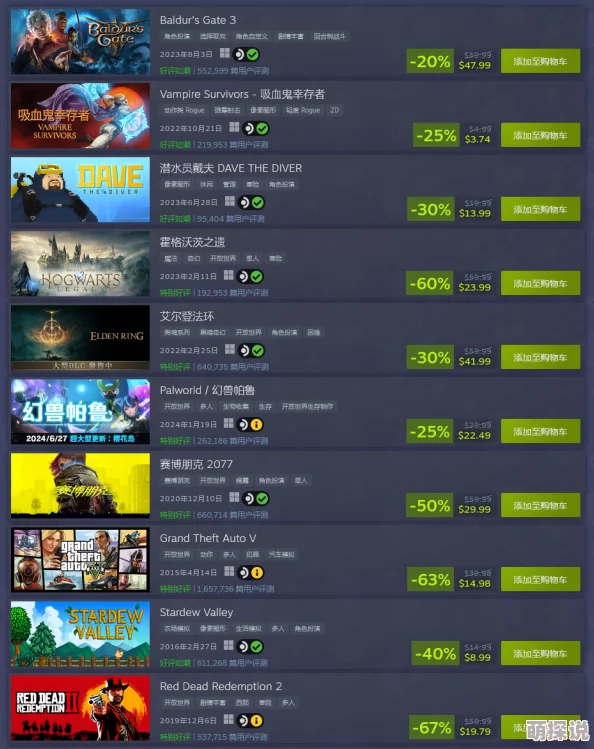Add Cyberpunk 2077 to cart at $29.99
This screenshot has width=594, height=749.
tap(541, 505)
